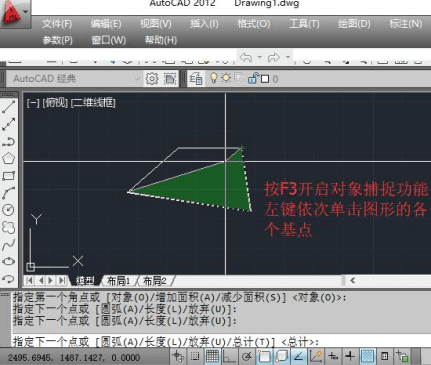Select the Construction Line tool

(x=9, y=124)
